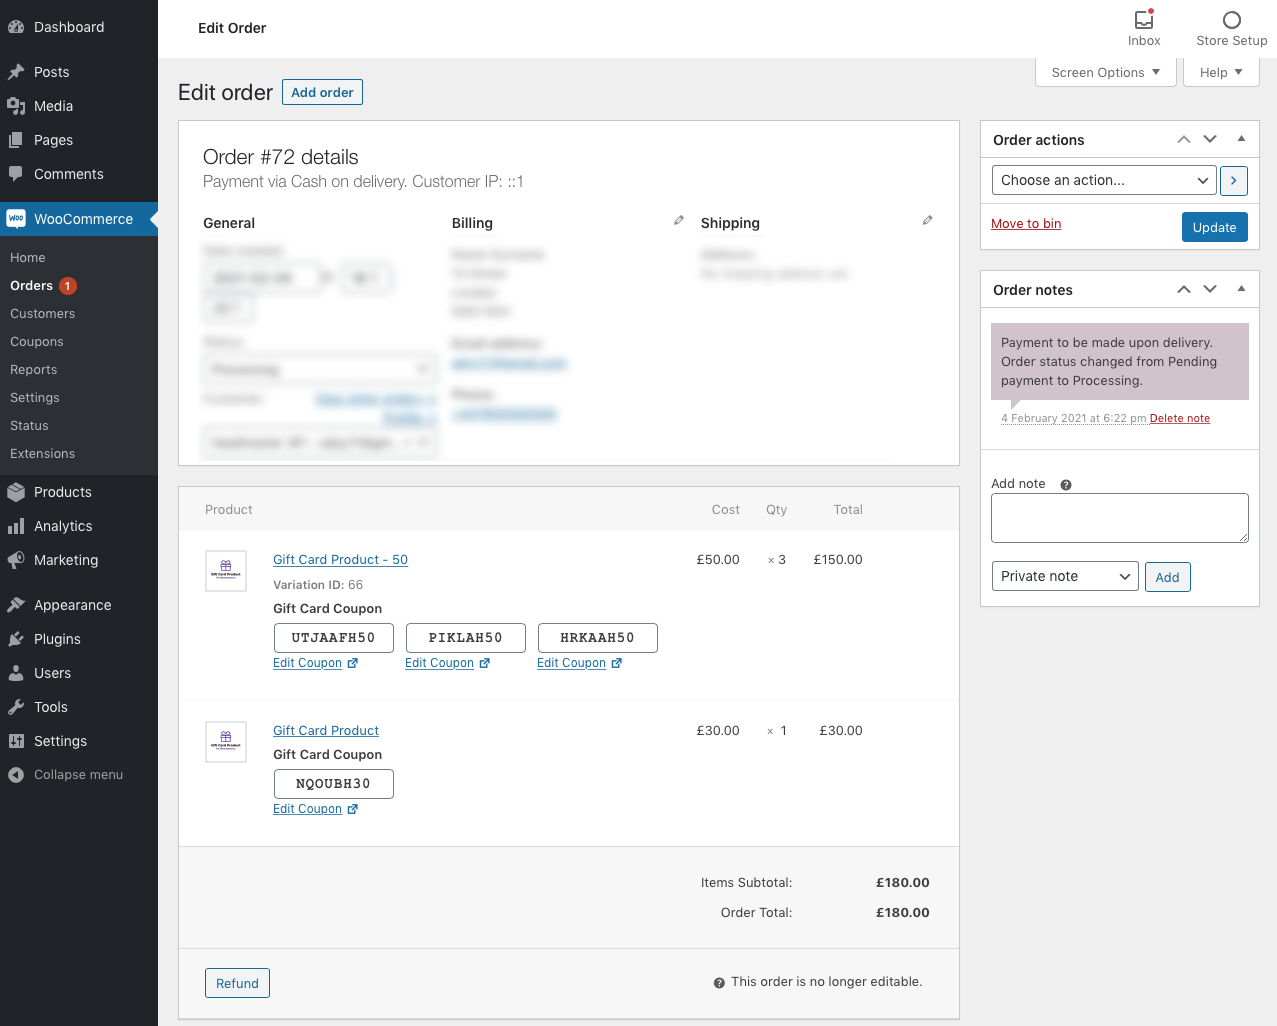Screen dimensions: 1277x1026
Task: Click inside the Add note text area
Action: point(1119,517)
